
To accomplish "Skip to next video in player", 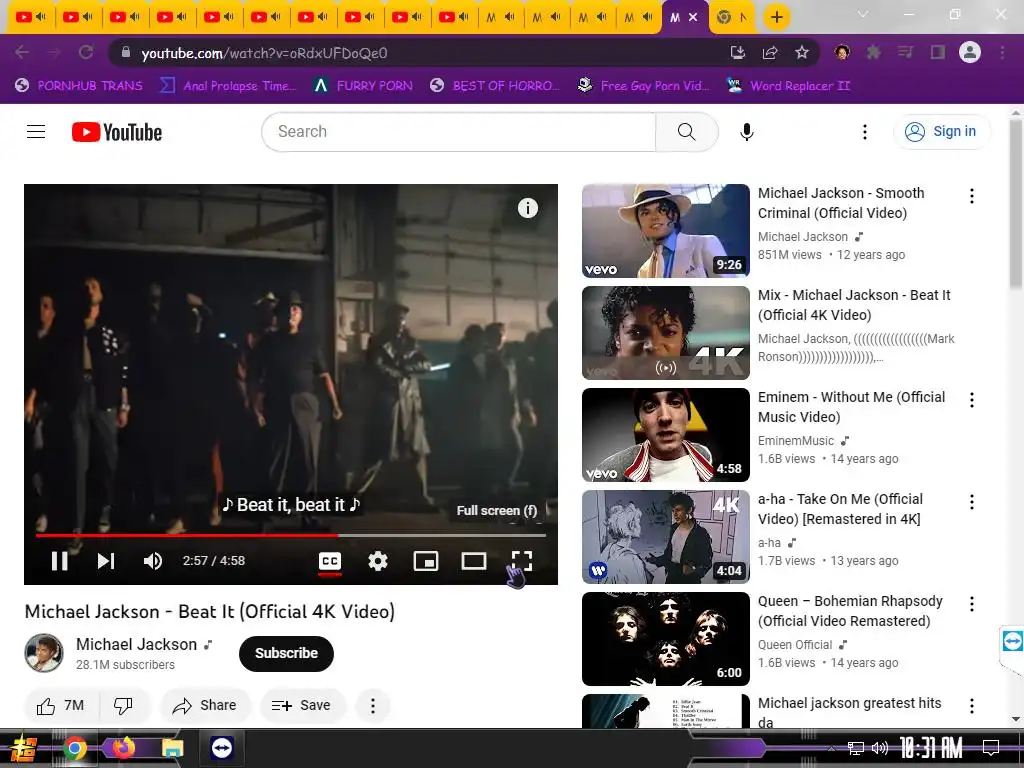I will tap(106, 561).
